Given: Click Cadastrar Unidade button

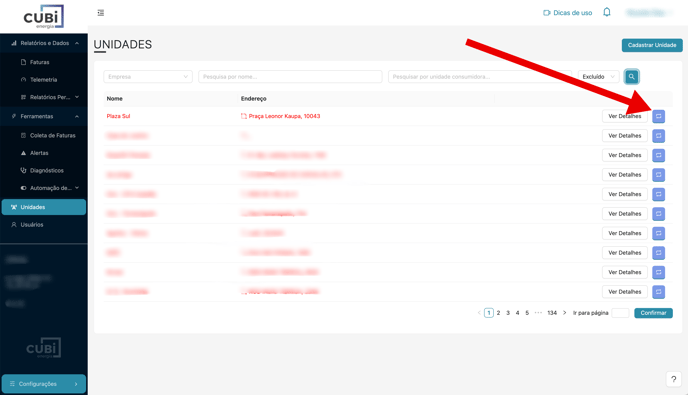Looking at the screenshot, I should [x=652, y=45].
